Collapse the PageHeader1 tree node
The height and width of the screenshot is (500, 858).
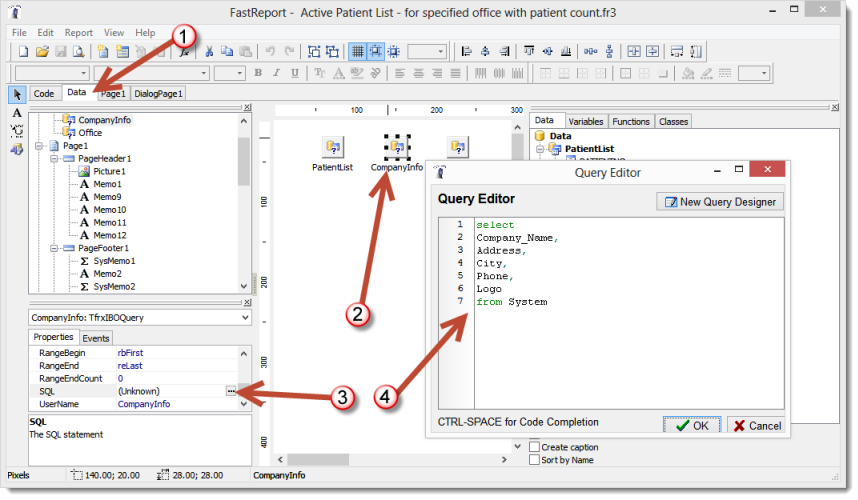pos(54,159)
